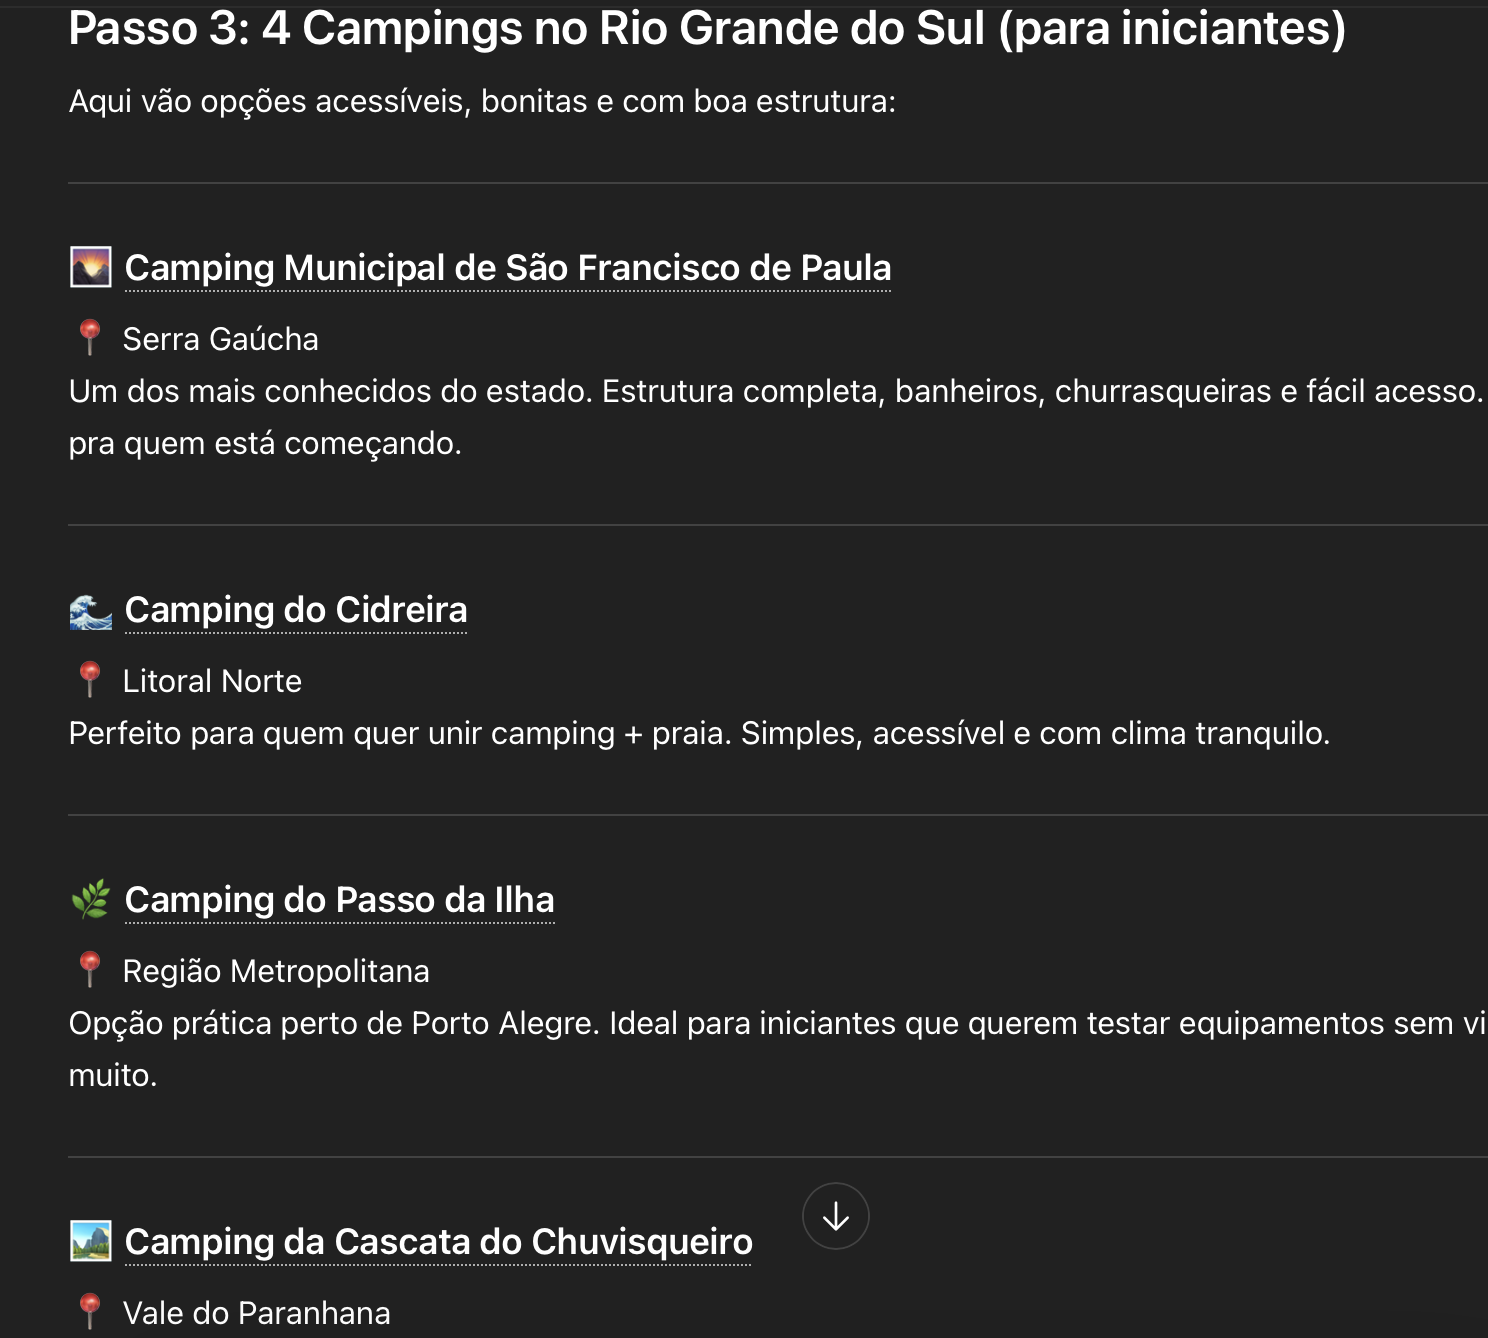Screen dimensions: 1488x1338
Task: Click the Litoral Norte location label
Action: point(213,680)
